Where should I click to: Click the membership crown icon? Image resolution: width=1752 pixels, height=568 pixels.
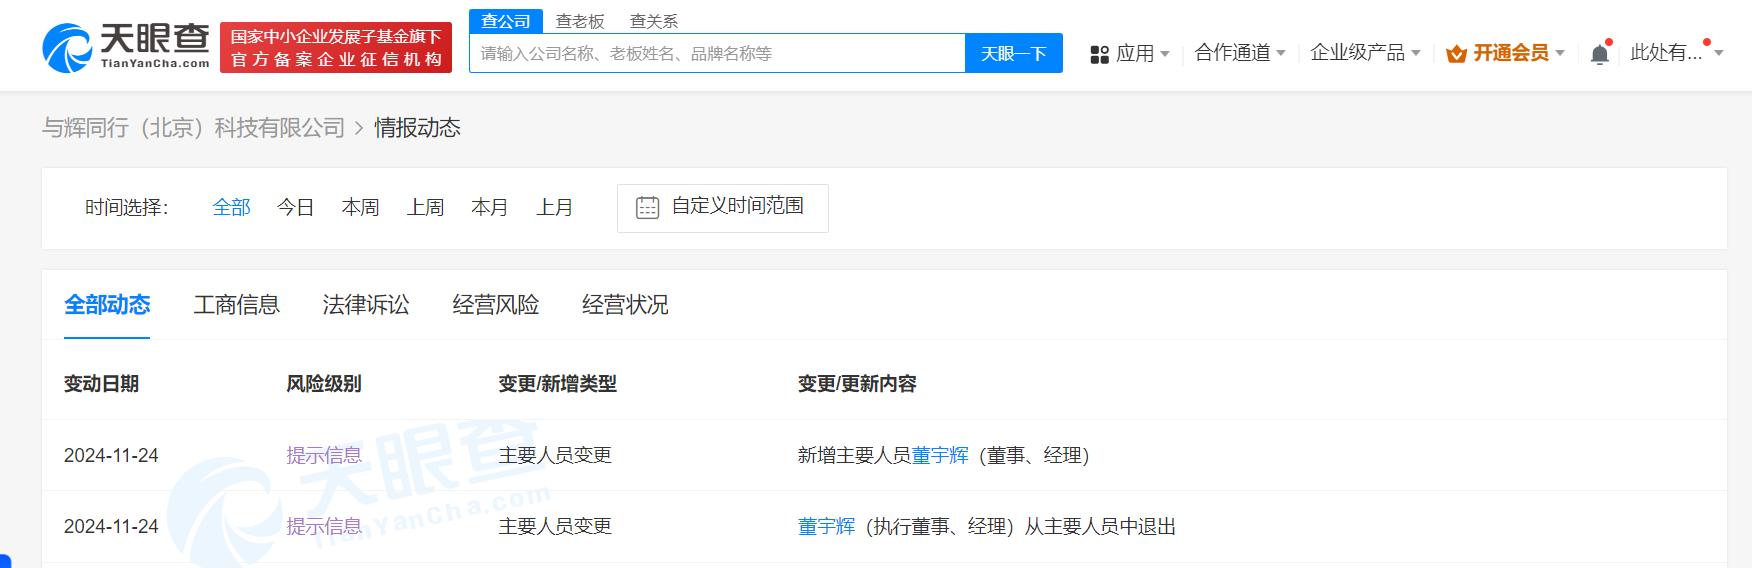1456,54
